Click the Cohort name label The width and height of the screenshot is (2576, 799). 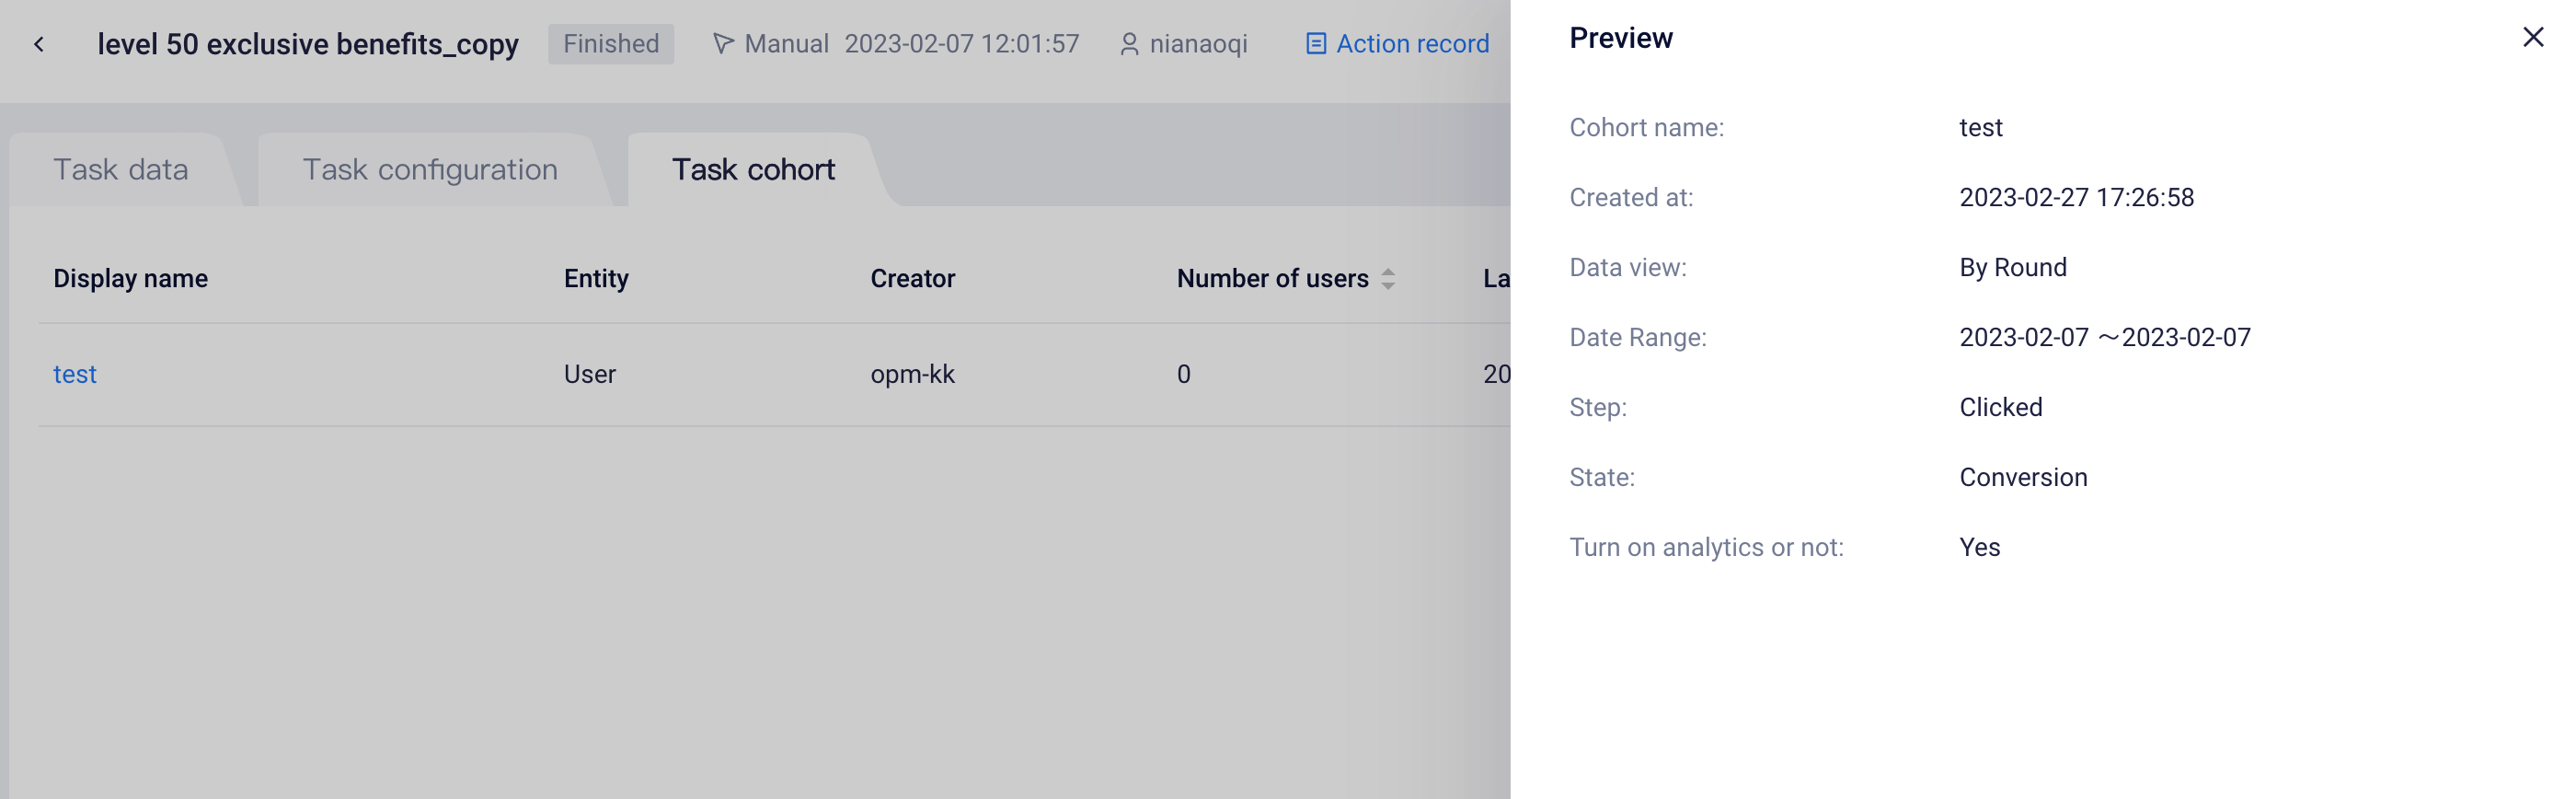(x=1647, y=128)
